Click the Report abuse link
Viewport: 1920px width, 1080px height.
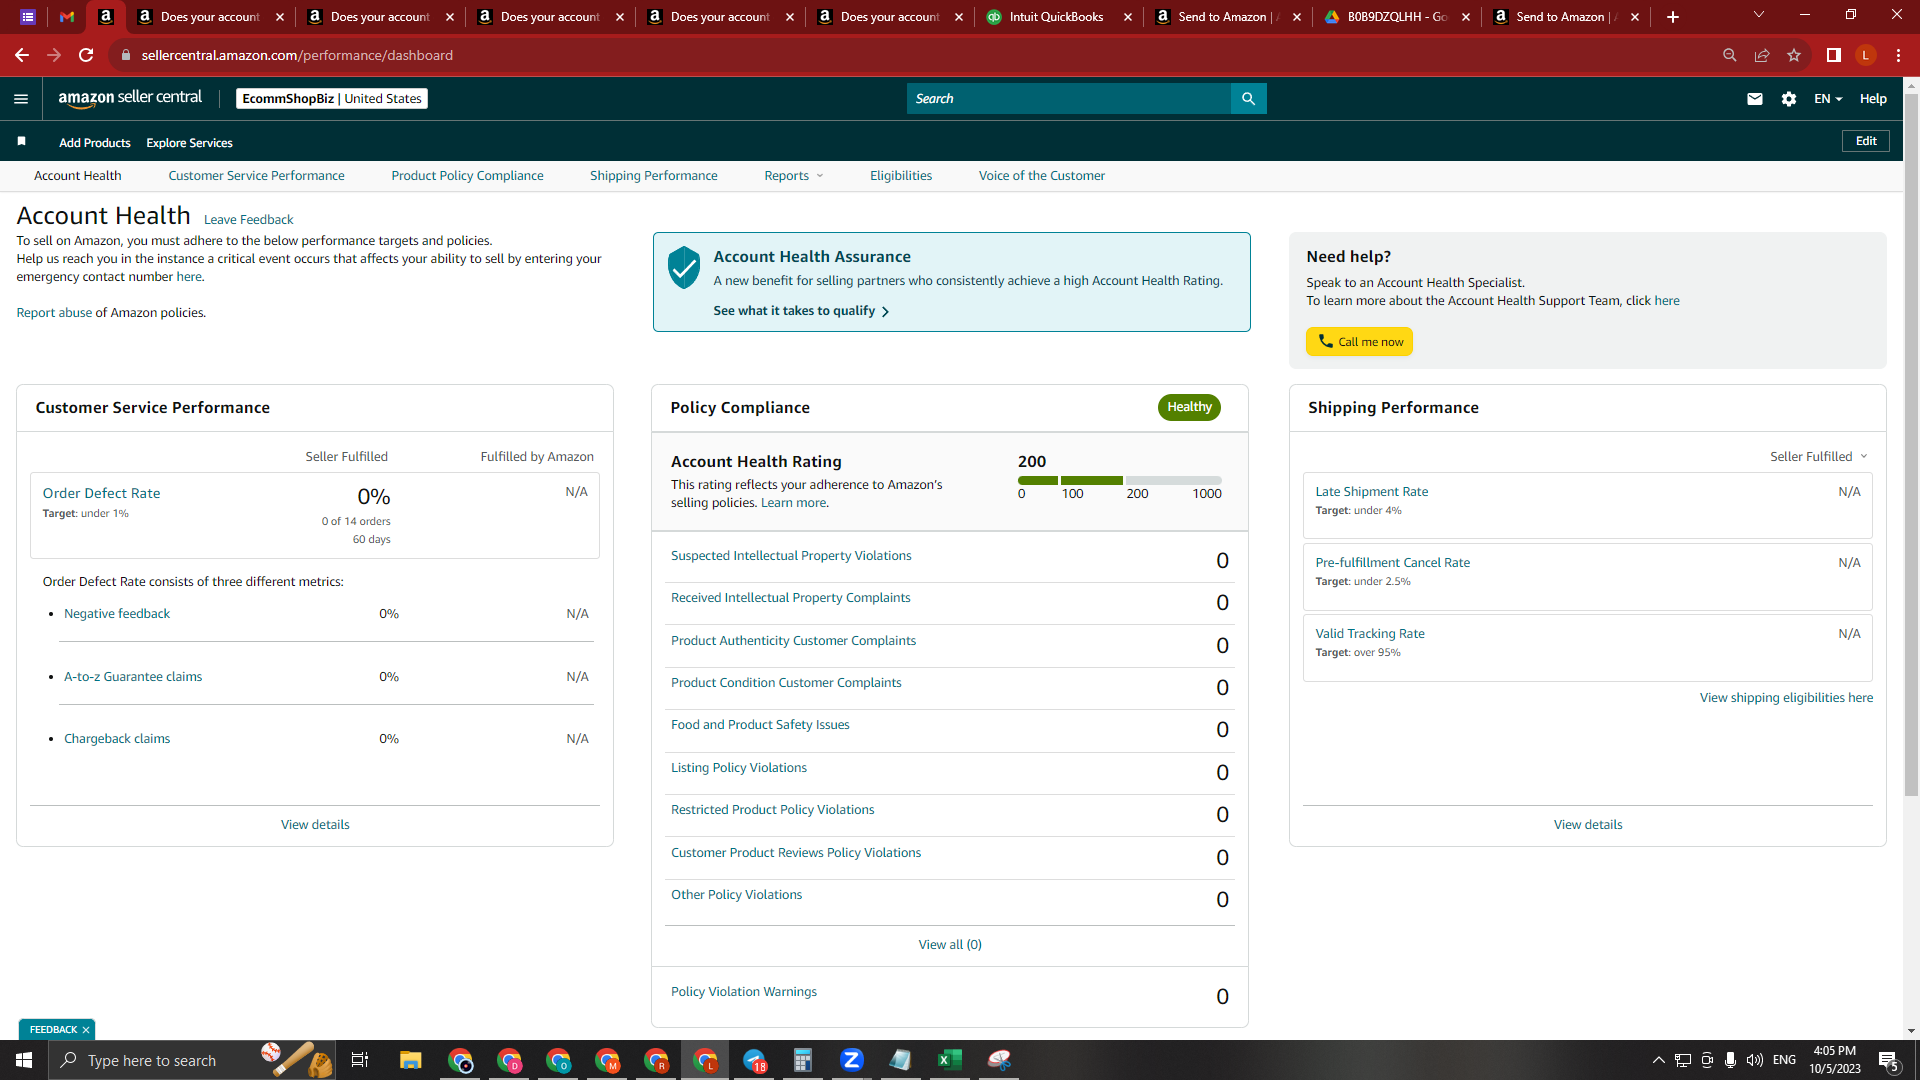click(54, 313)
